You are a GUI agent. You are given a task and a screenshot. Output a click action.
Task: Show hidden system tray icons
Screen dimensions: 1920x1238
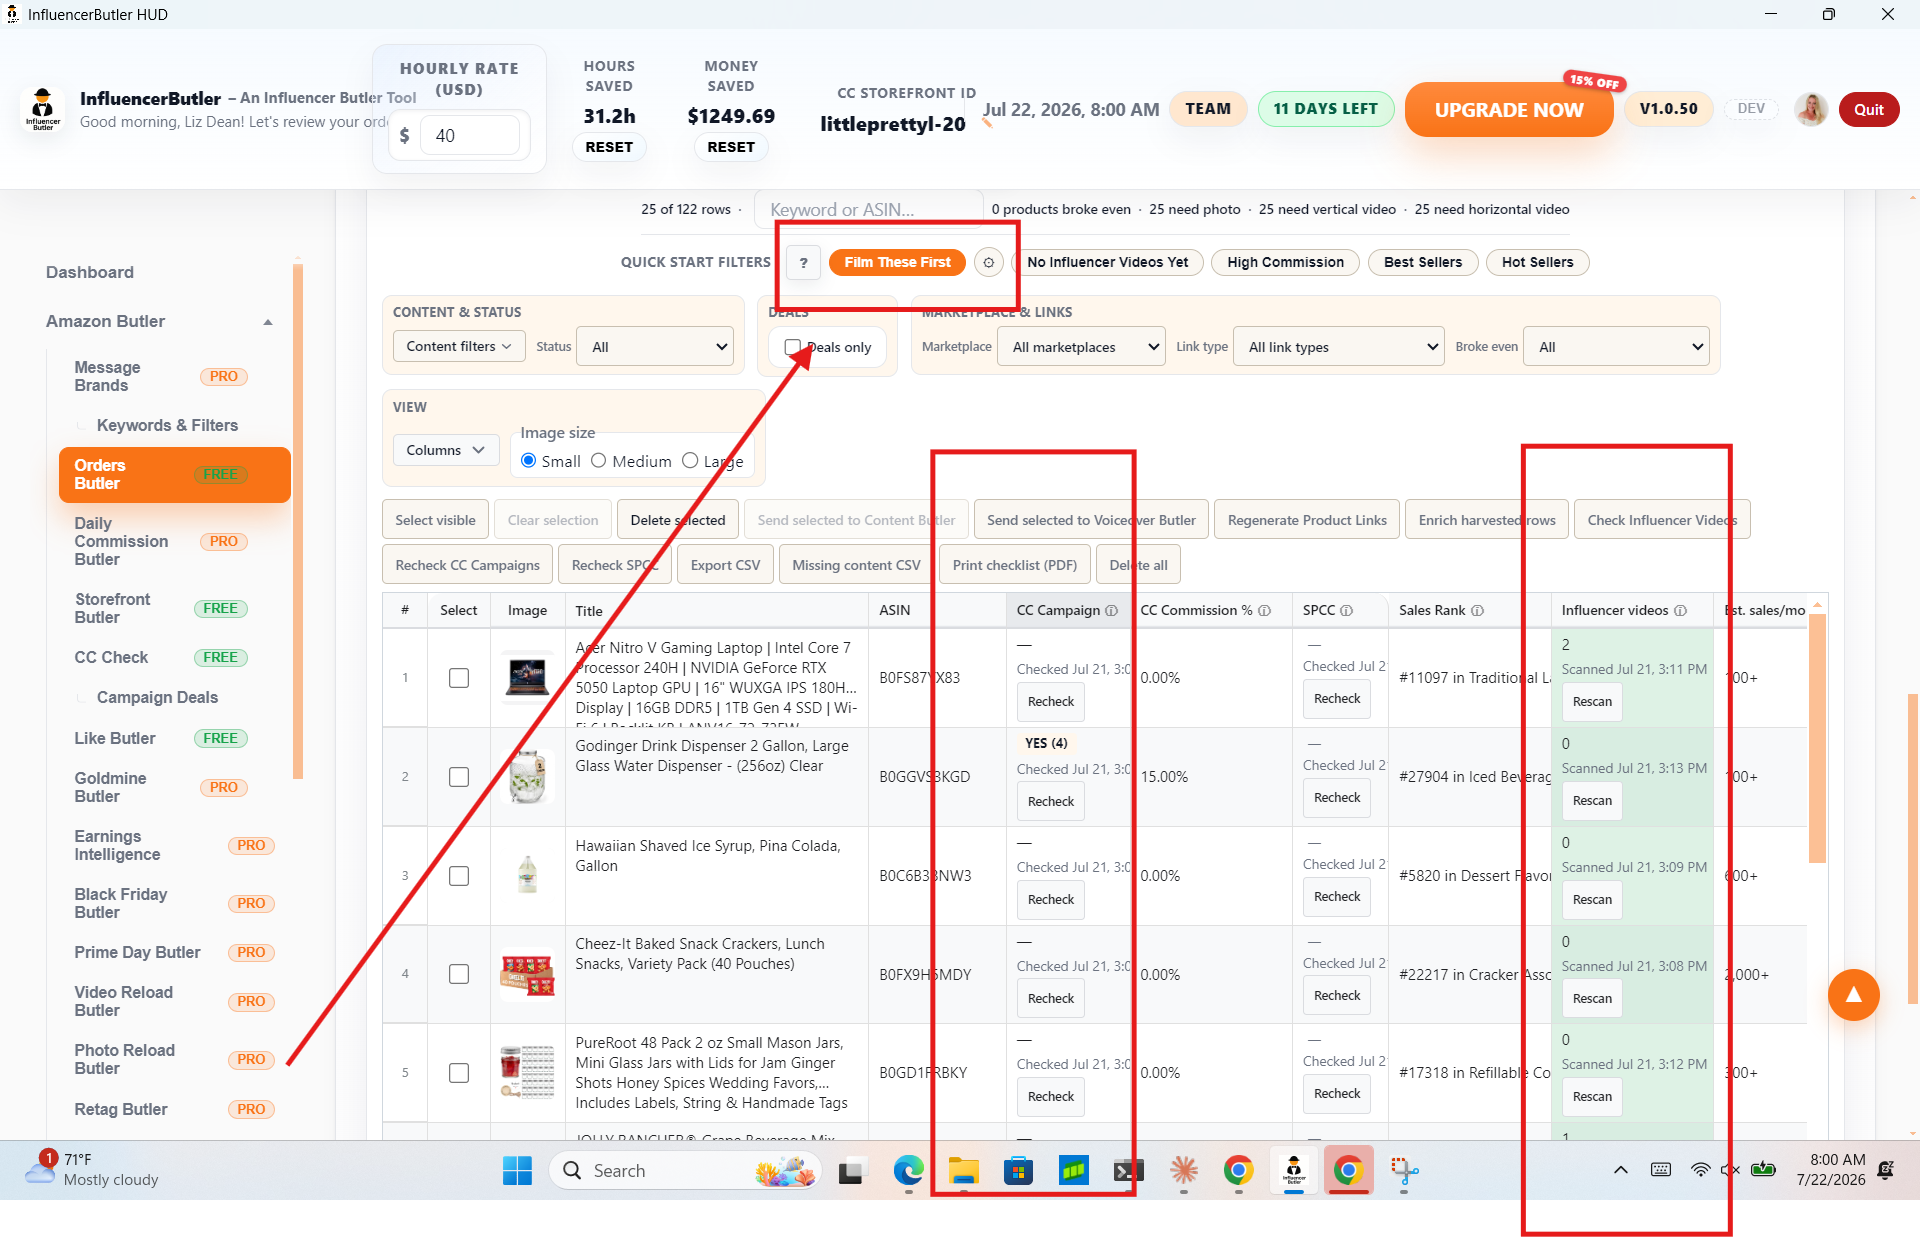[1621, 1170]
